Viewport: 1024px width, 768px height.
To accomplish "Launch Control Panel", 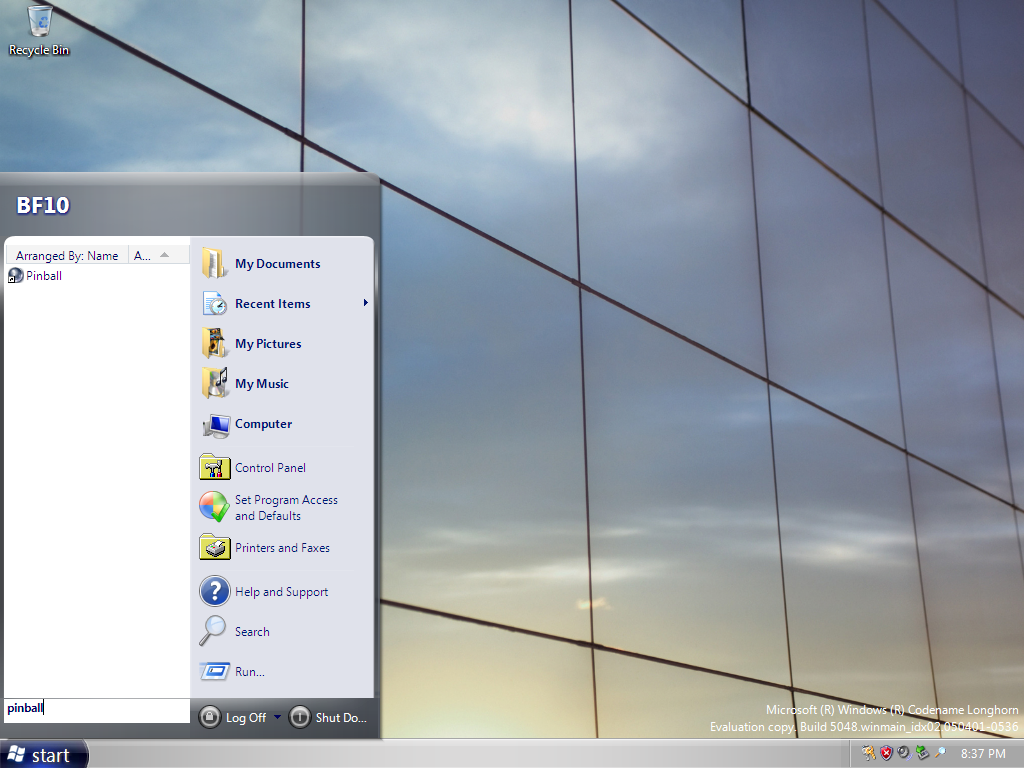I will point(269,468).
